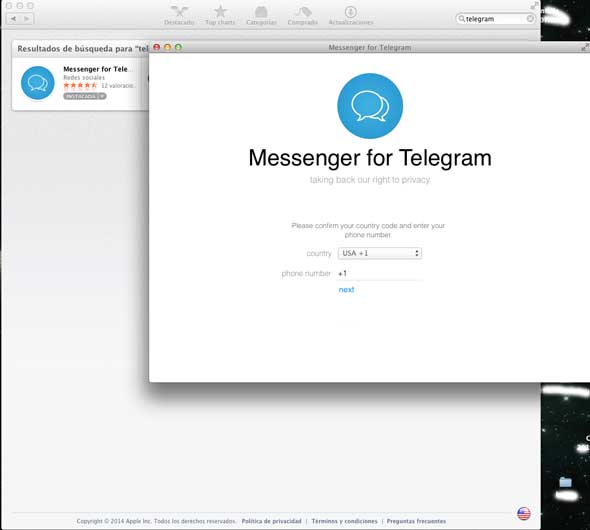The height and width of the screenshot is (530, 590).
Task: Open Messenger for Telegram app icon in results
Action: 38,83
